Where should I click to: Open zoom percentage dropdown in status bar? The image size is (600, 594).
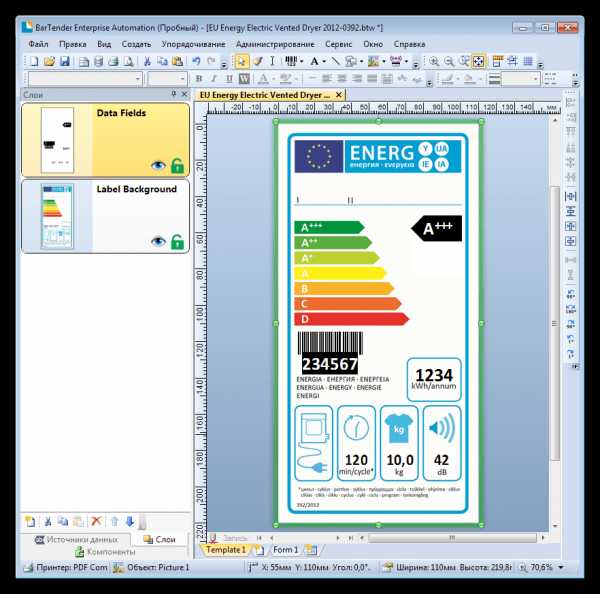coord(561,567)
